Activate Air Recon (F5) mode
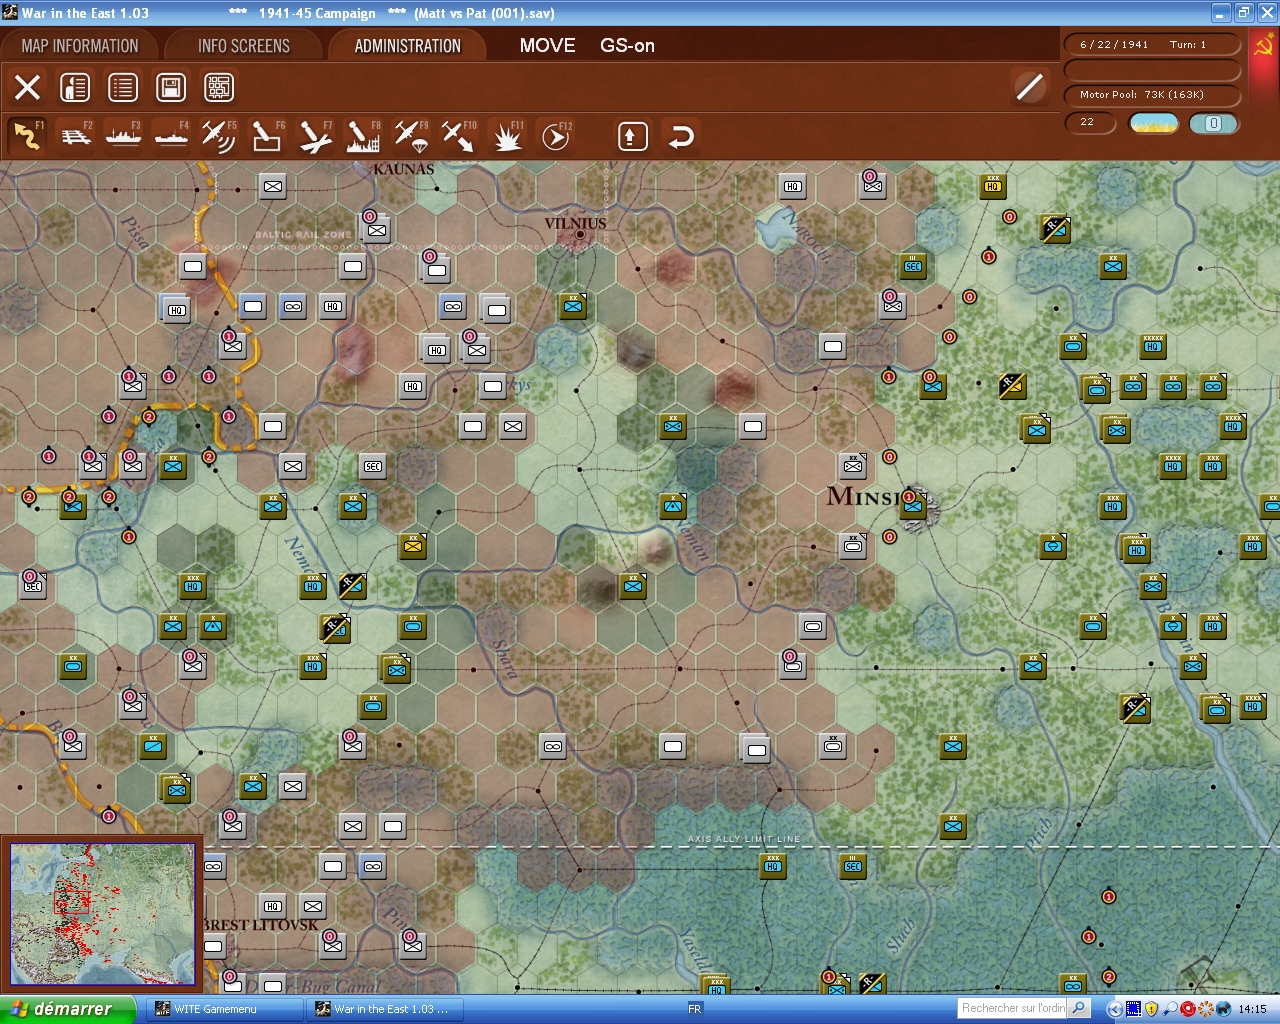This screenshot has height=1024, width=1280. [219, 136]
